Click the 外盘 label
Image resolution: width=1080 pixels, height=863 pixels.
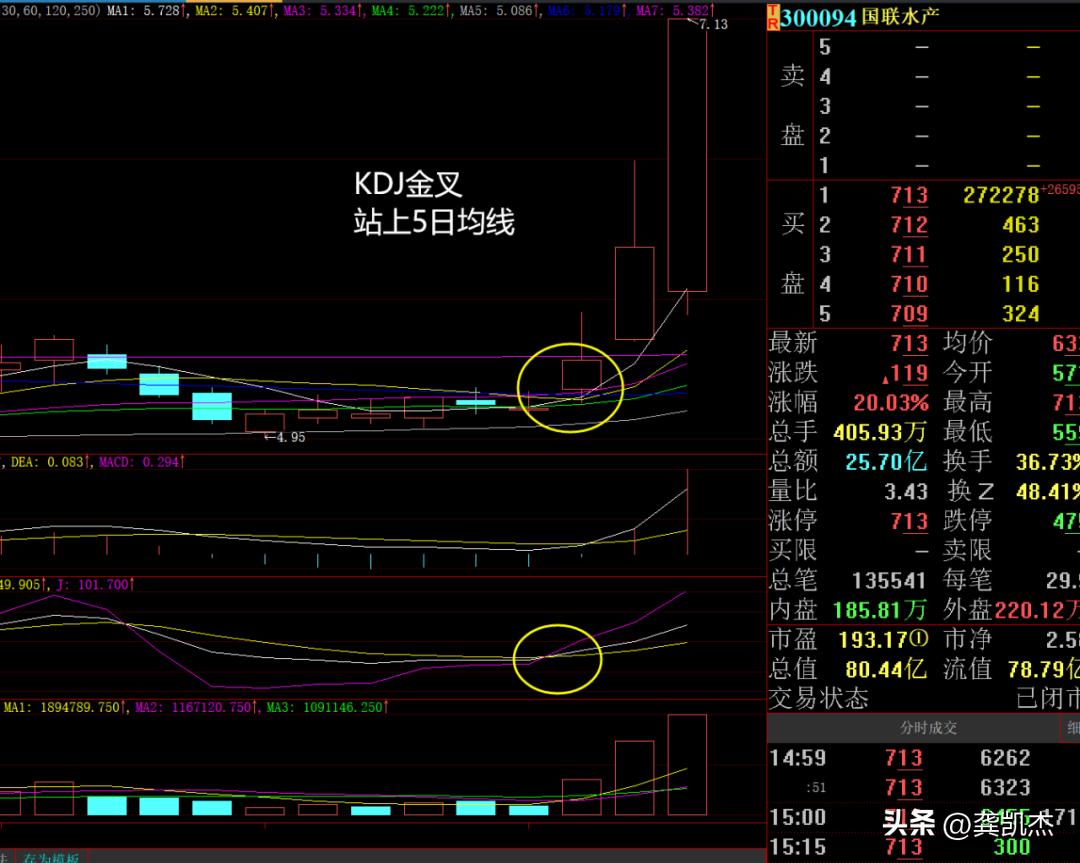968,610
